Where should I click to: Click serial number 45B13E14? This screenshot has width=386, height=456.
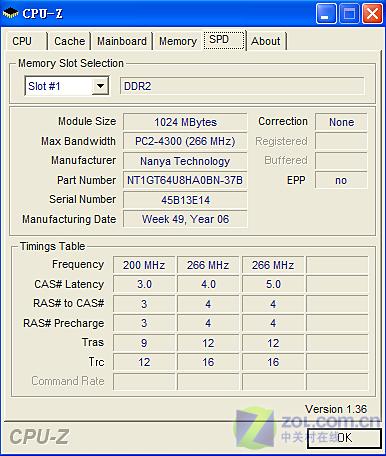[x=185, y=200]
